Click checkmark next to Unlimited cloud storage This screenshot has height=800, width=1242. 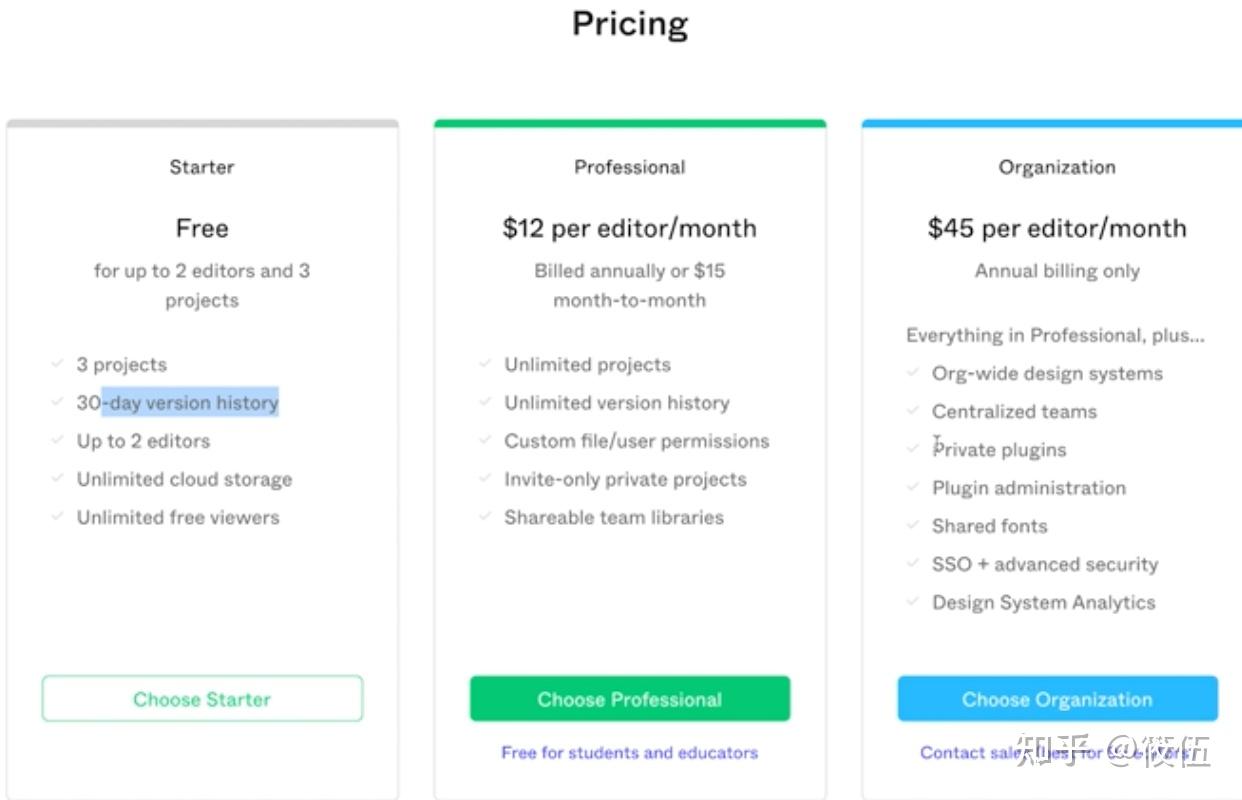tap(57, 479)
